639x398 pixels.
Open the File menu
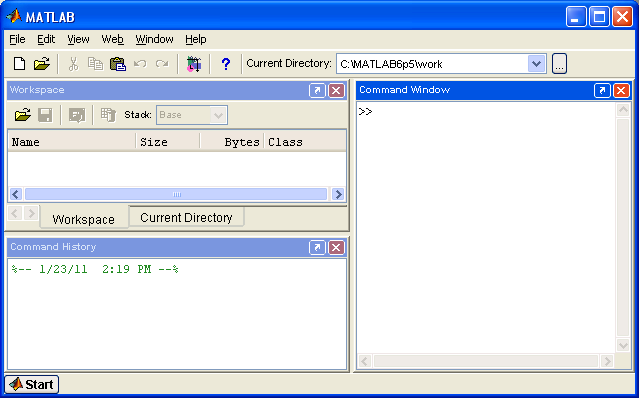pyautogui.click(x=17, y=40)
